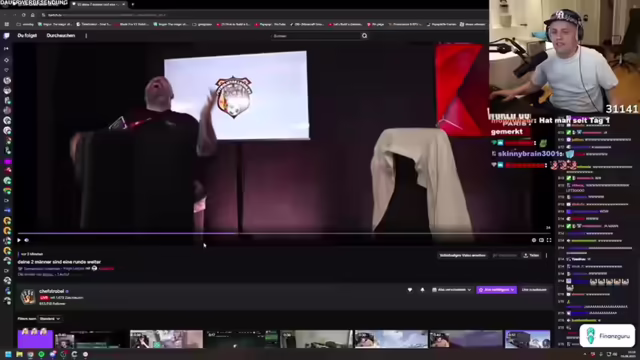Open the clip player settings gear
Image resolution: width=640 pixels, height=360 pixels.
coord(534,240)
